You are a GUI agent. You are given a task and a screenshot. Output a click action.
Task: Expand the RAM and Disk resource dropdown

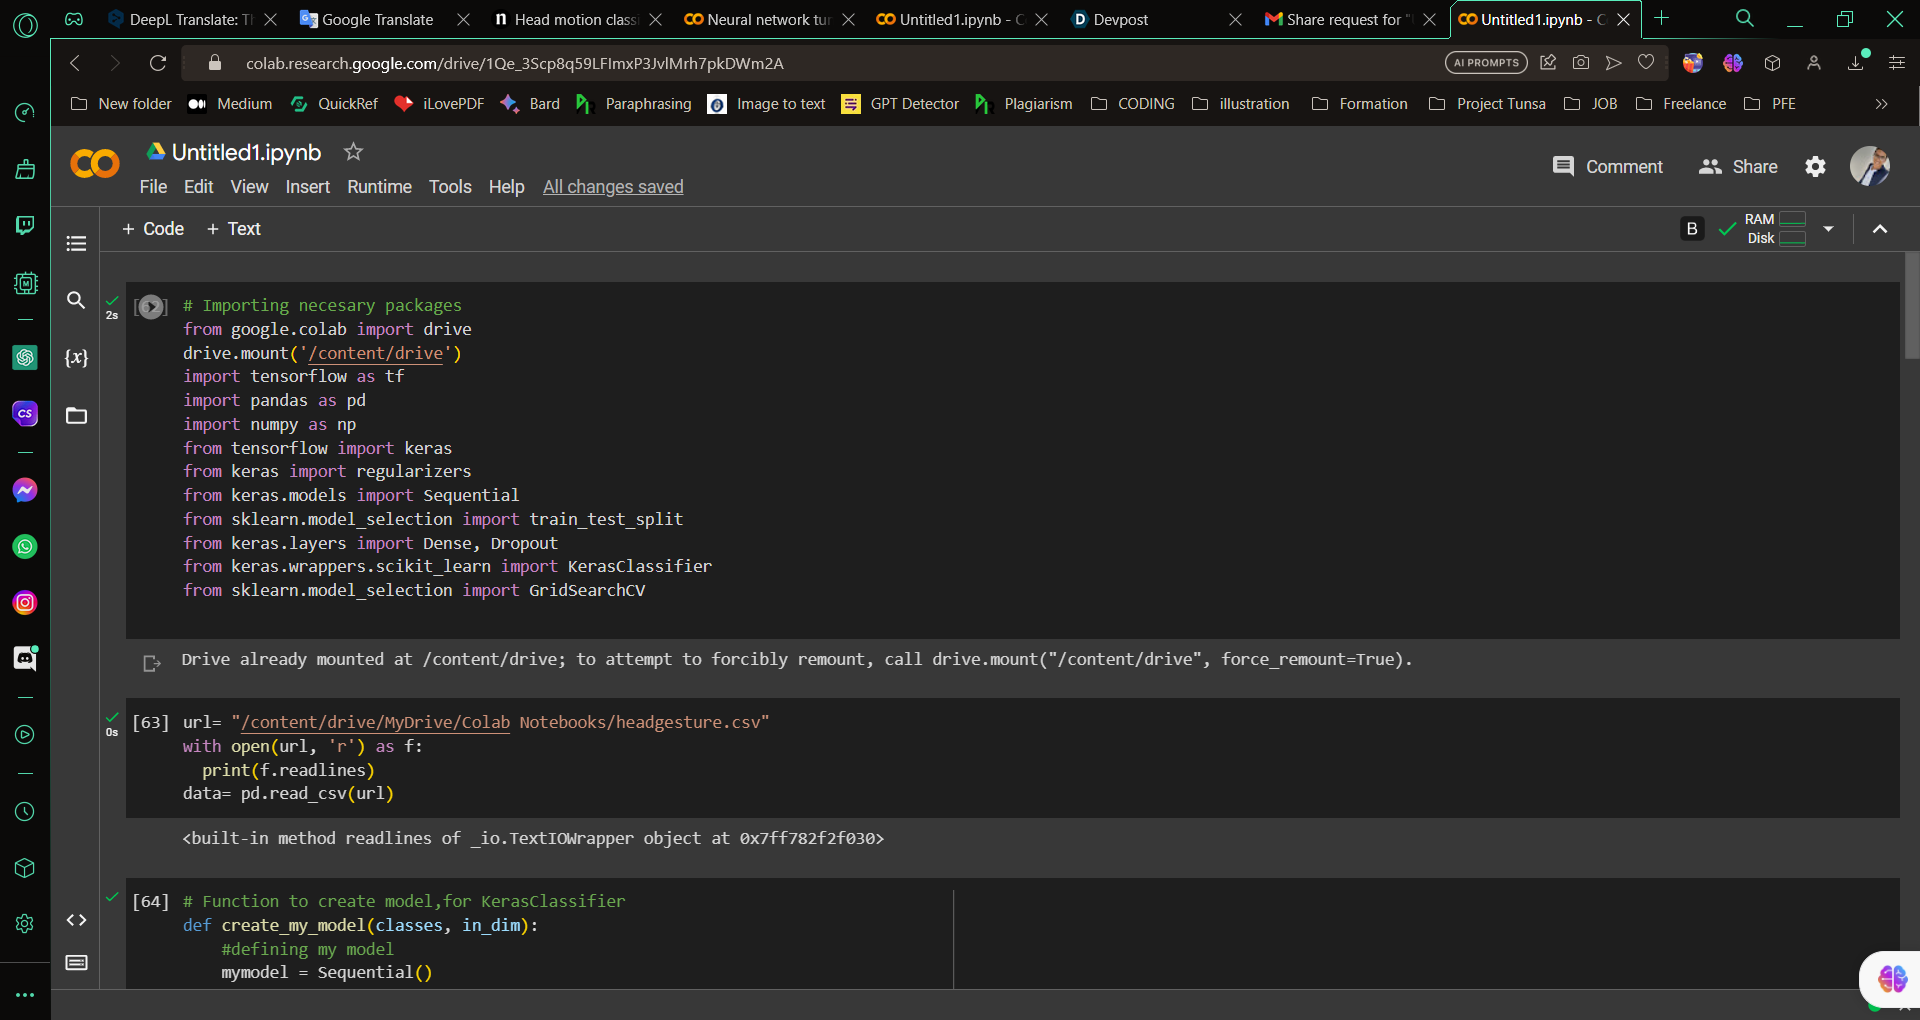click(x=1828, y=229)
